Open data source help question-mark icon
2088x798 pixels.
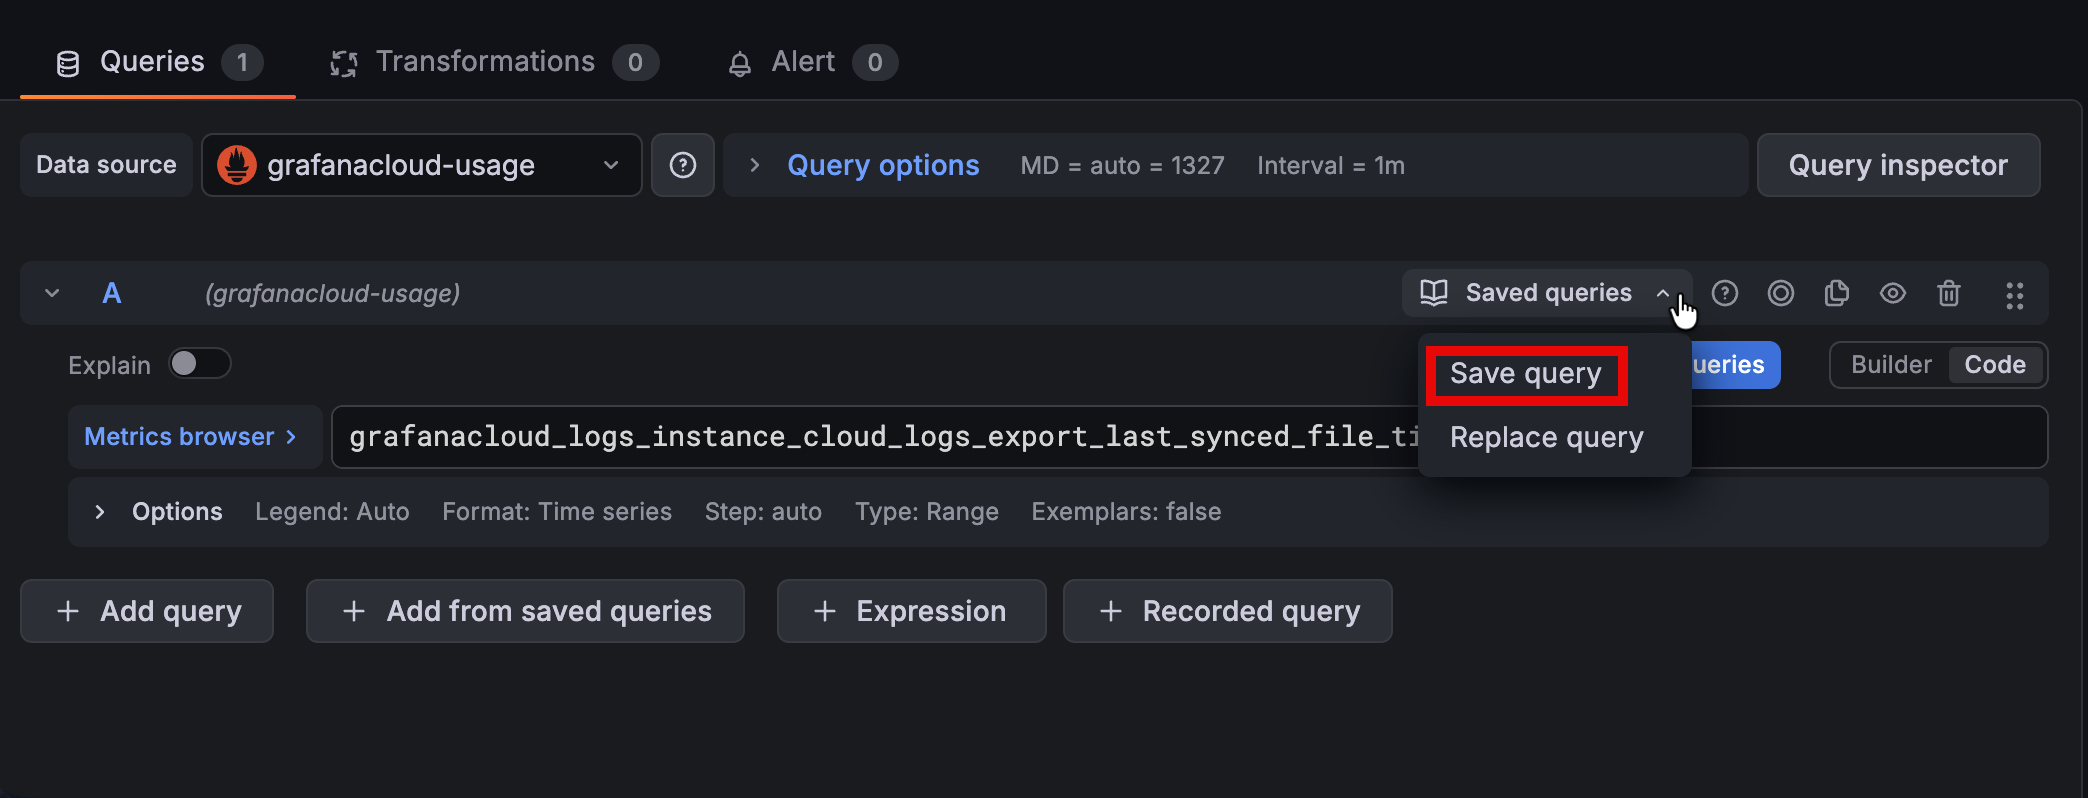coord(683,165)
